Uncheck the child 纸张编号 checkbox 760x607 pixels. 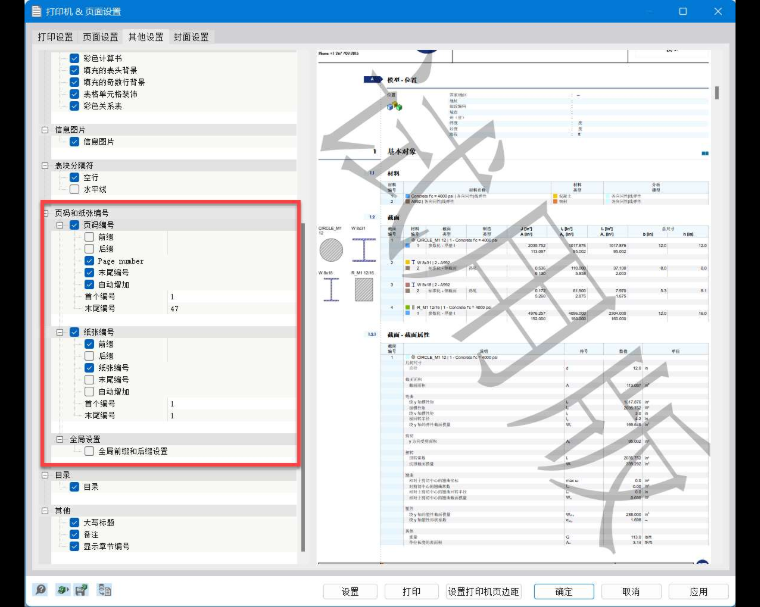tap(89, 368)
